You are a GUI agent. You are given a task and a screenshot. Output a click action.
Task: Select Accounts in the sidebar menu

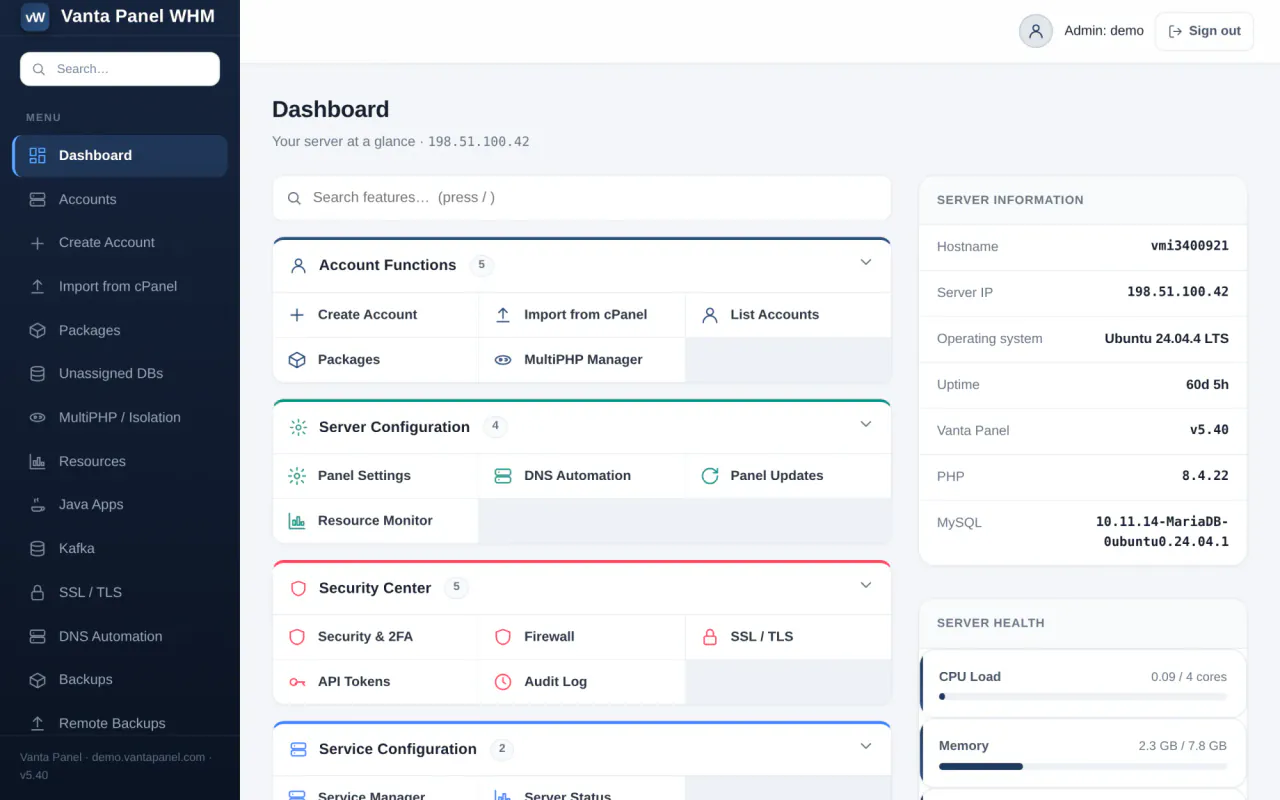pos(120,199)
